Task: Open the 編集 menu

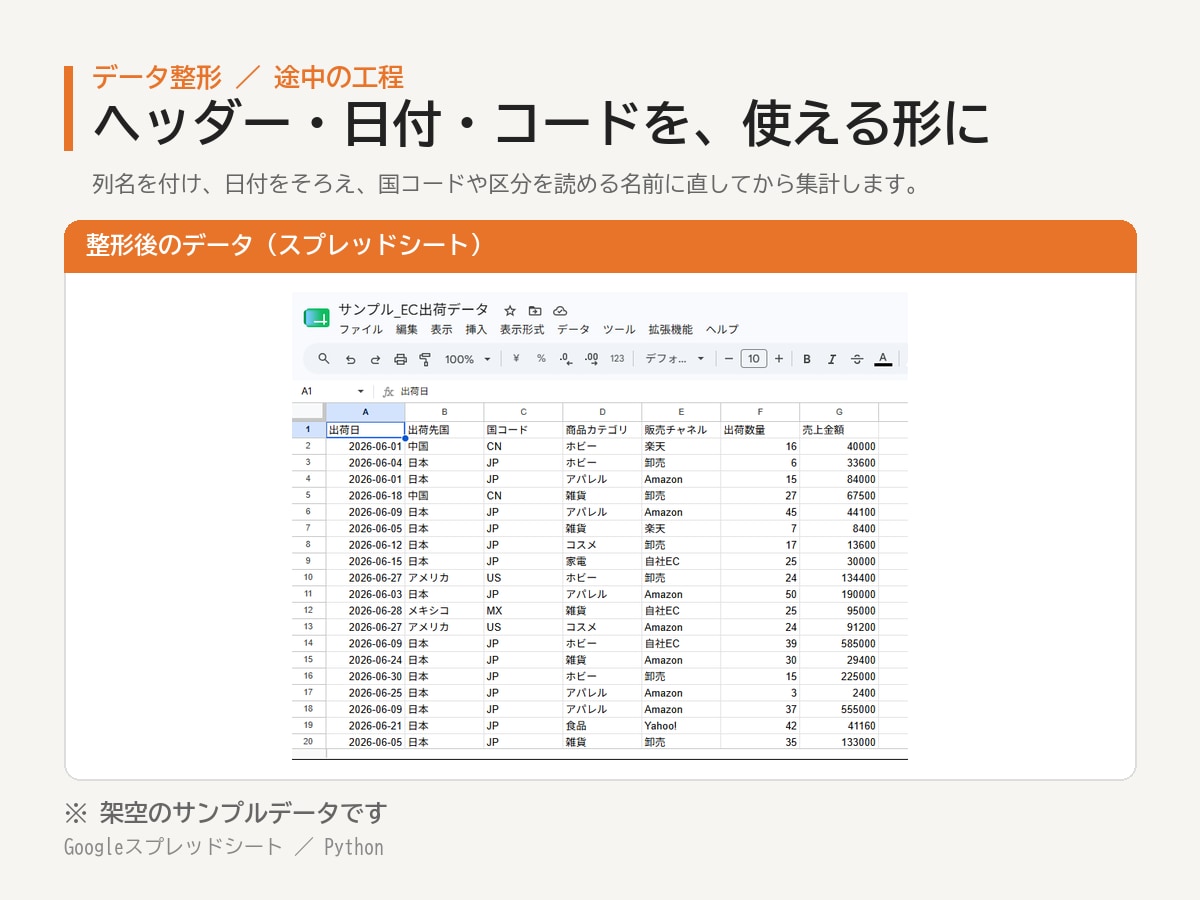Action: (x=407, y=330)
